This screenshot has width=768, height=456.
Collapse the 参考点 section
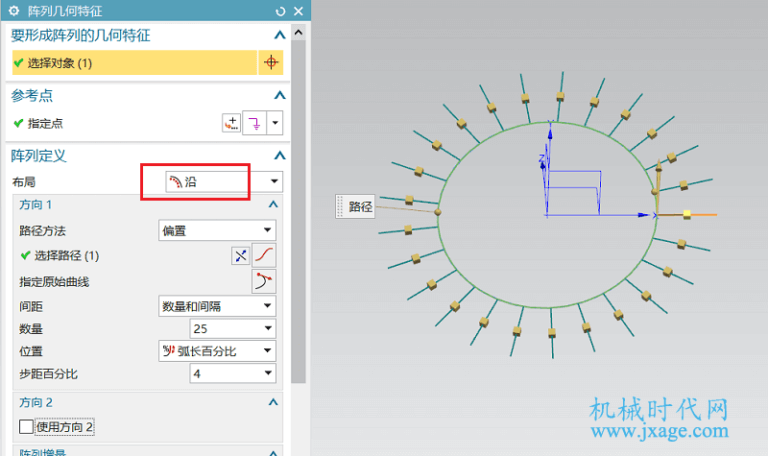tap(279, 95)
